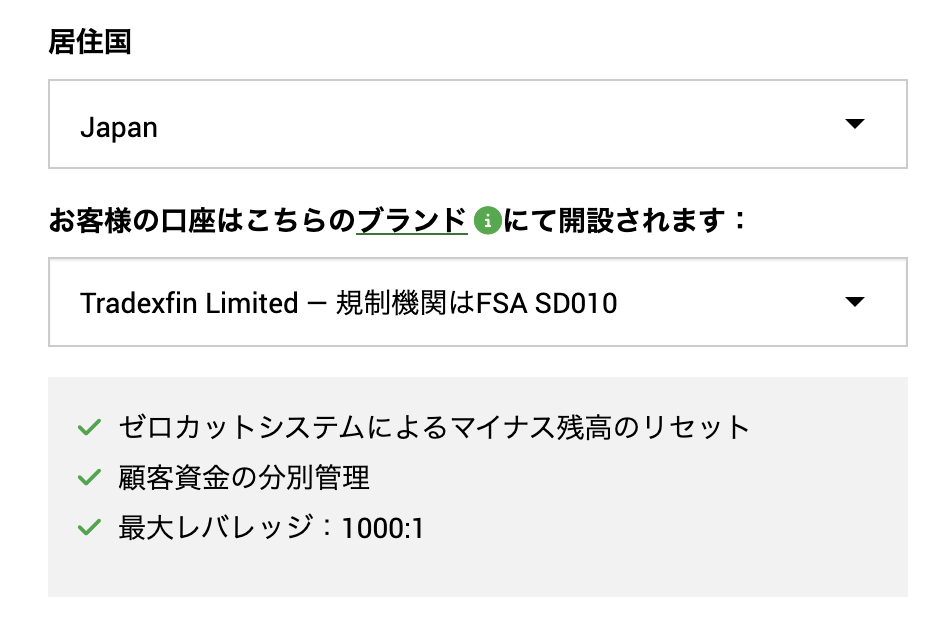Click the 1000:1 leverage value
This screenshot has width=946, height=619.
(x=383, y=528)
